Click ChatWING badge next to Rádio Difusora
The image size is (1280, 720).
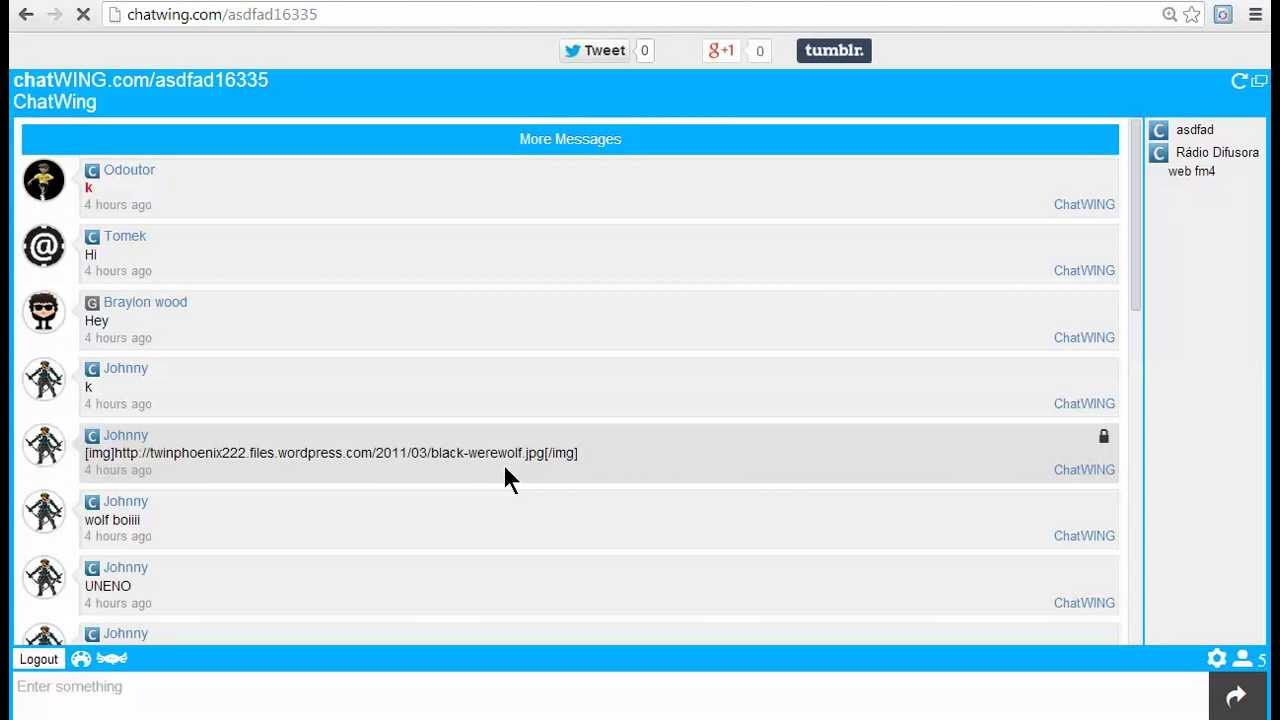[1158, 153]
